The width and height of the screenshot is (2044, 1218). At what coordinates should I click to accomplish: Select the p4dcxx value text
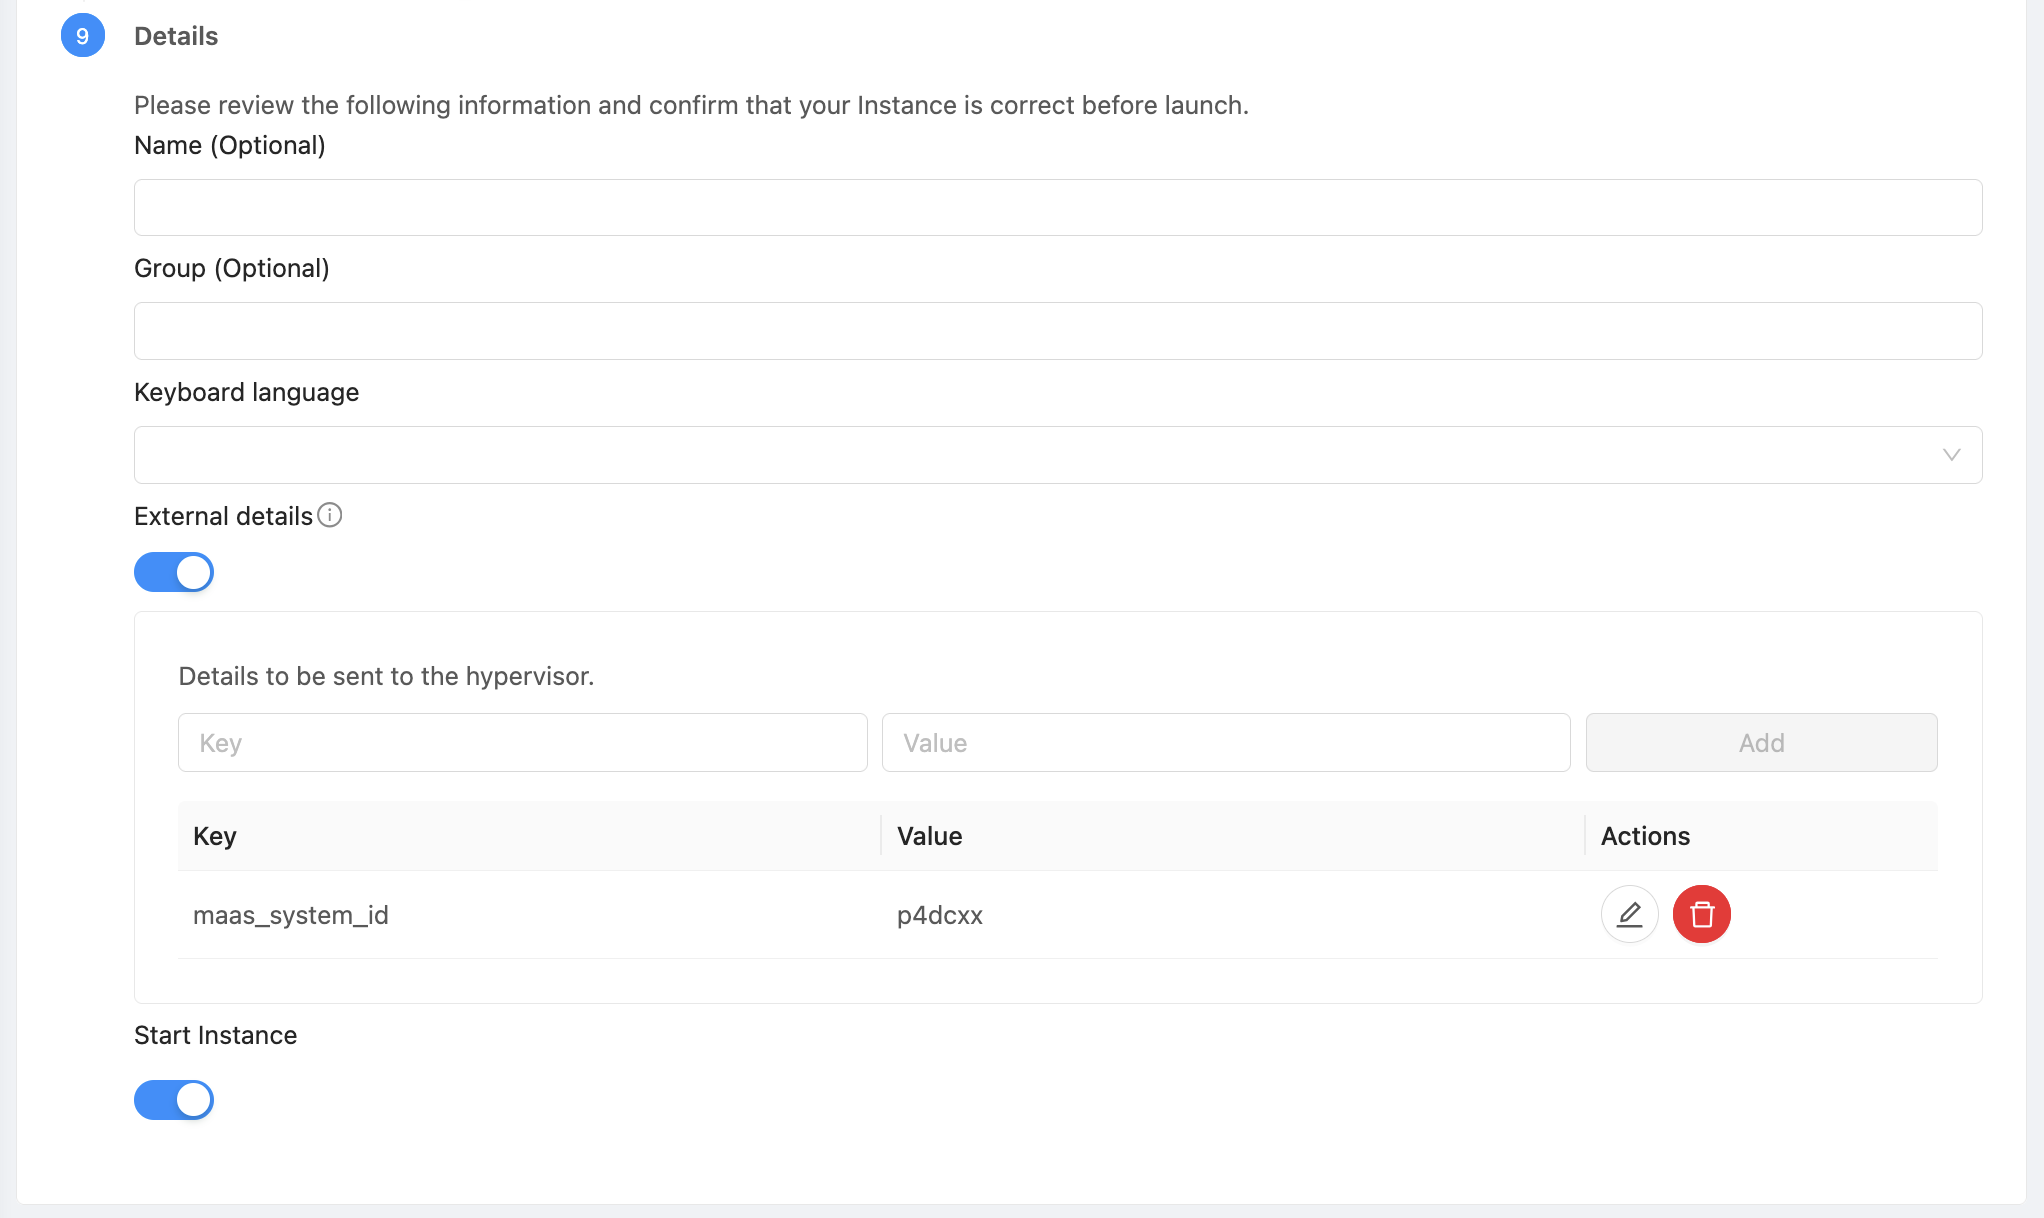pos(940,914)
